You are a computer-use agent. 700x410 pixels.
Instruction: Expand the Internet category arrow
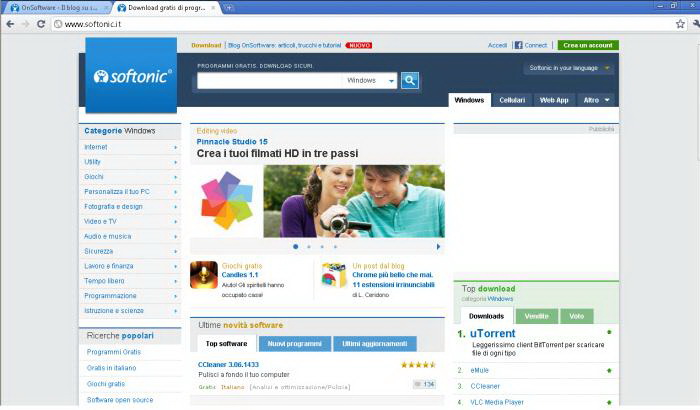[175, 147]
